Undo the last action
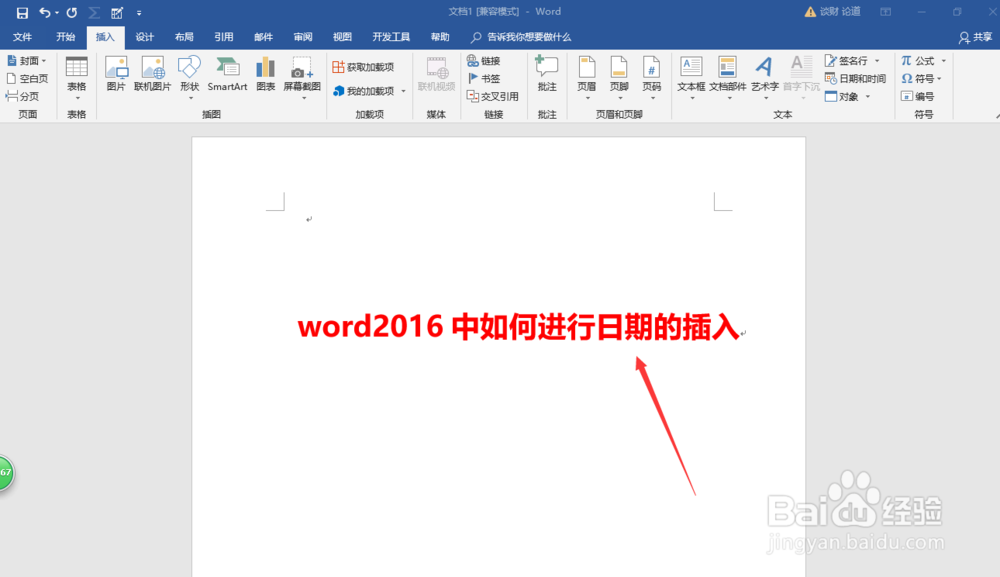 pos(44,12)
